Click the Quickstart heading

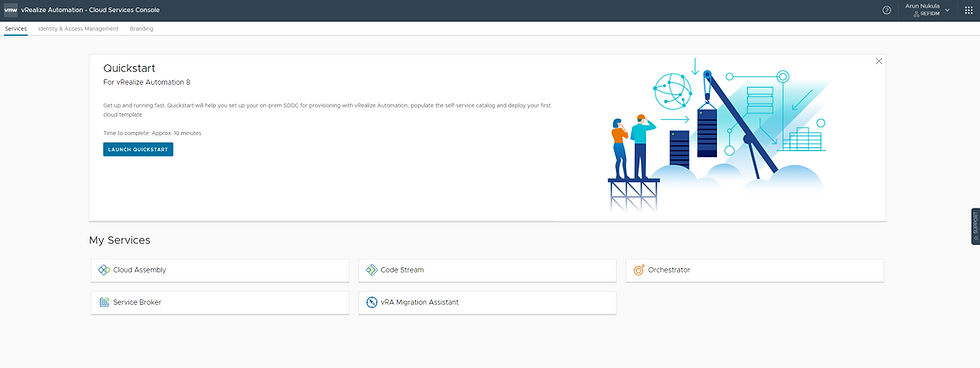(129, 69)
